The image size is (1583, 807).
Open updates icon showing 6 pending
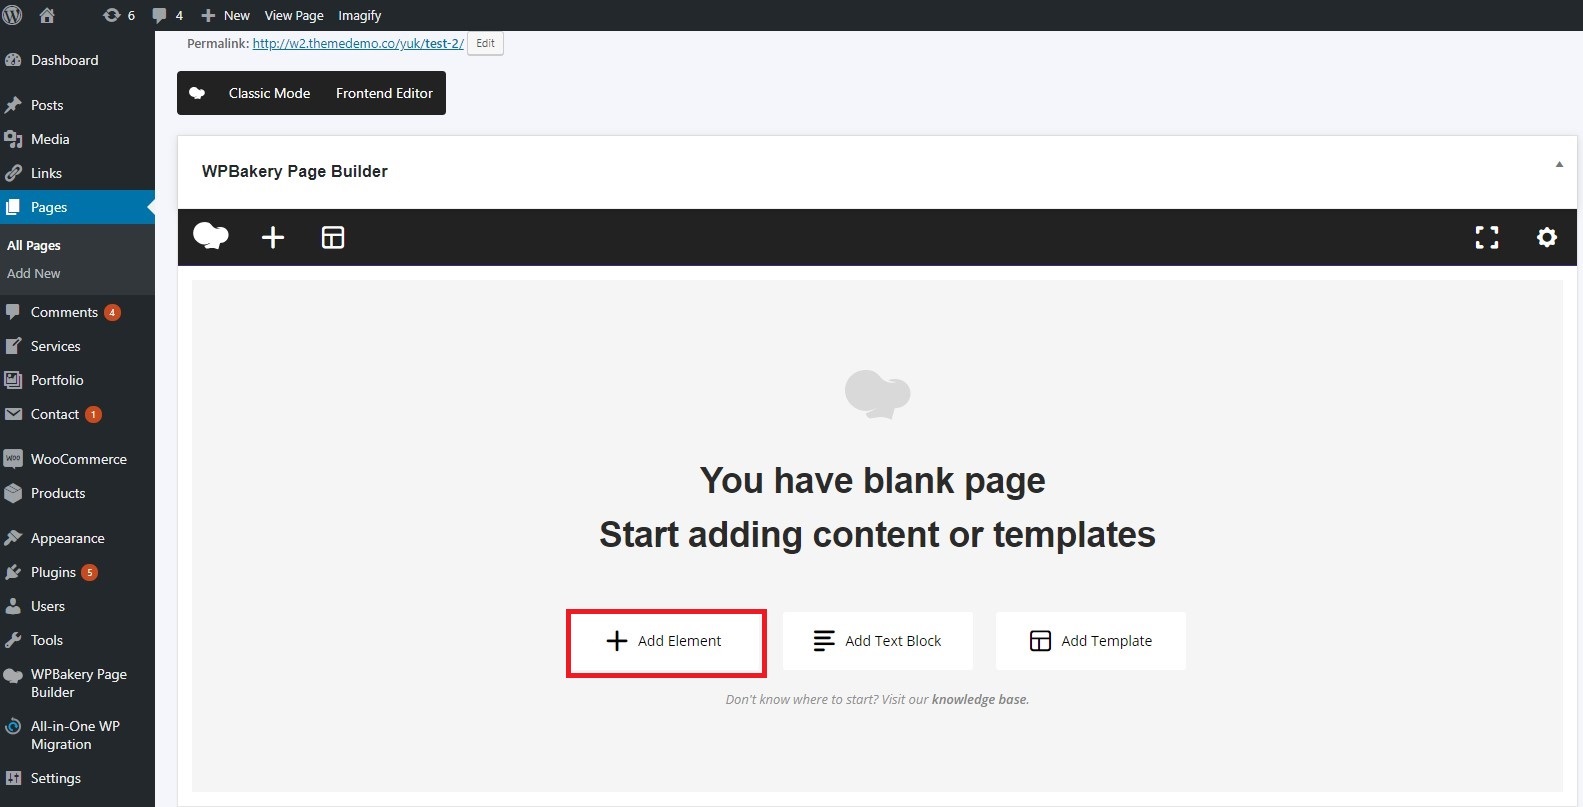coord(119,15)
